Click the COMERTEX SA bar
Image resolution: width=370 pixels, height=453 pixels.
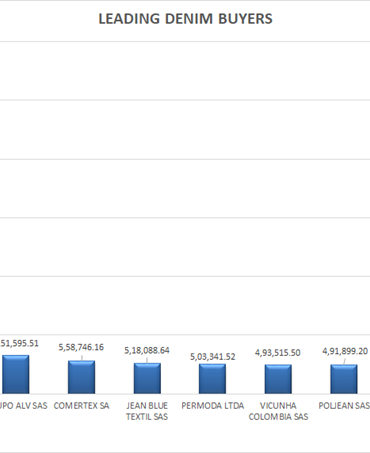tap(81, 377)
